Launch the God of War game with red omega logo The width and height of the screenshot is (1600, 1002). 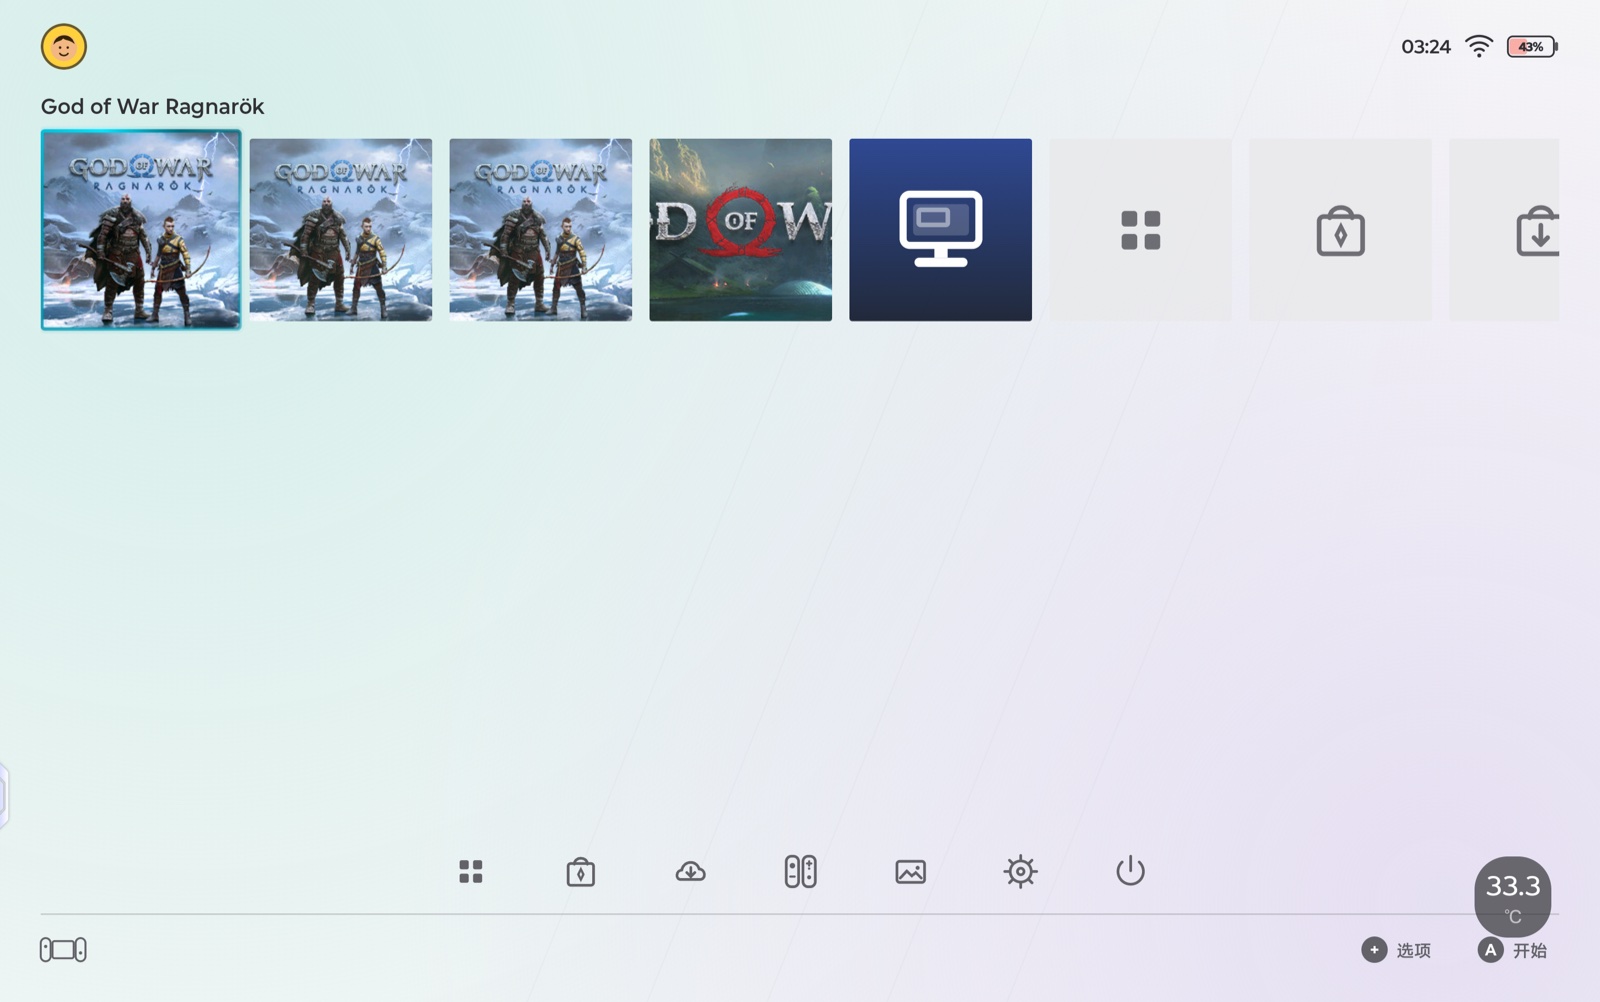coord(741,230)
